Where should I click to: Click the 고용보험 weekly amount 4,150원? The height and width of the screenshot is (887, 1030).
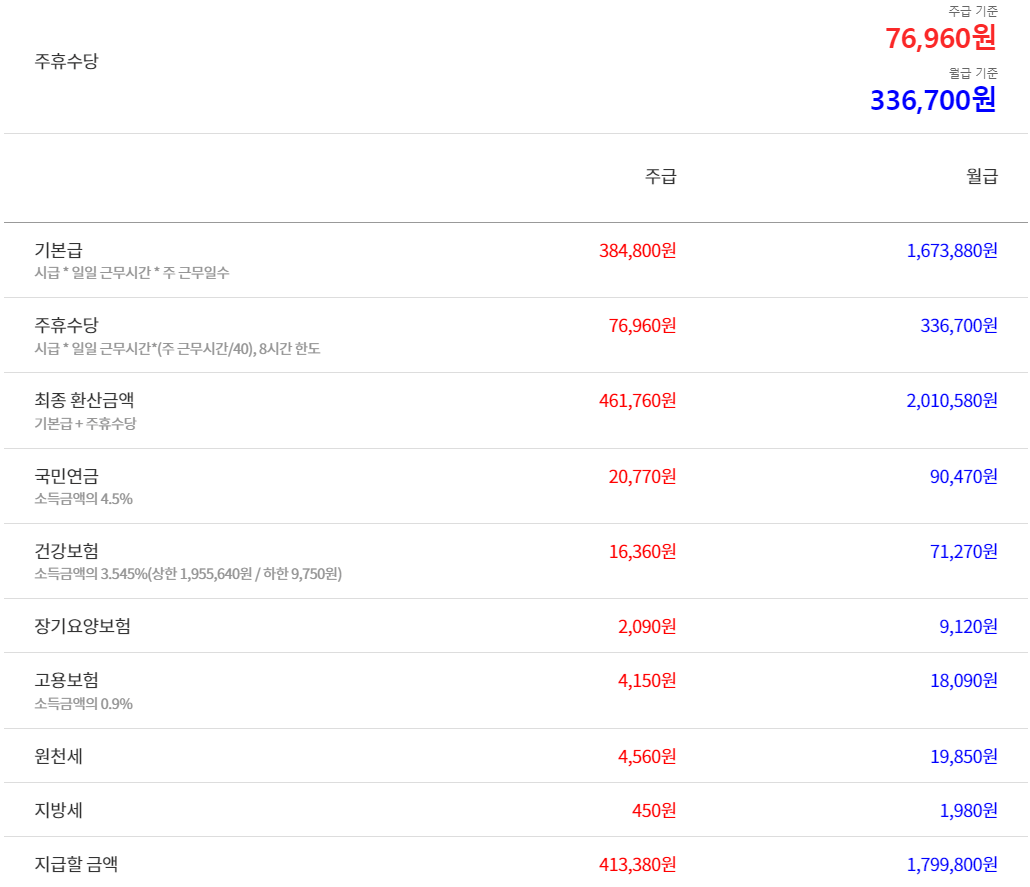coord(650,679)
